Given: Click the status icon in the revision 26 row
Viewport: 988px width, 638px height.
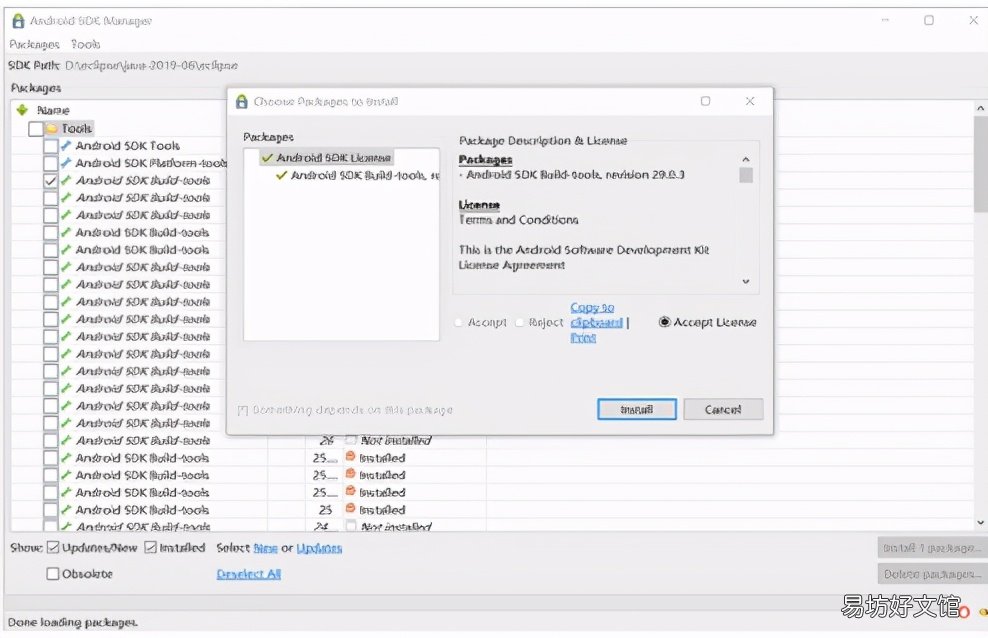Looking at the screenshot, I should [351, 440].
